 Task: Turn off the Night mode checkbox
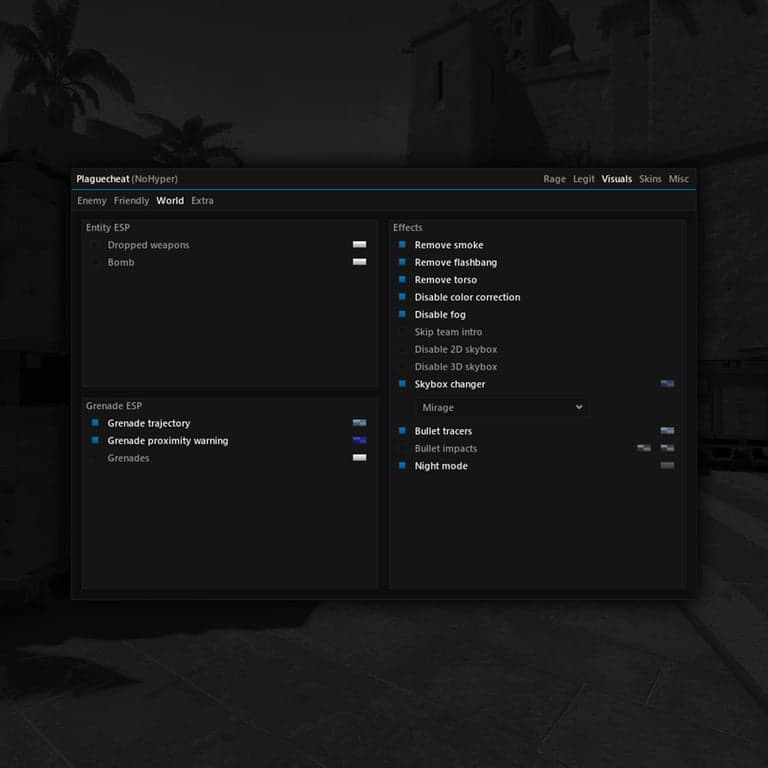pyautogui.click(x=402, y=465)
